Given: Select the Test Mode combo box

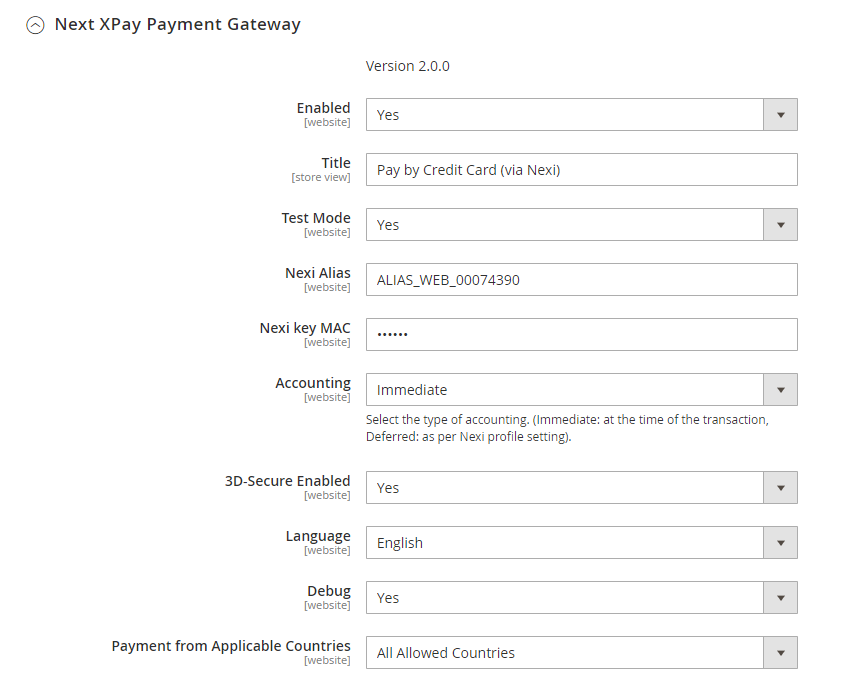Looking at the screenshot, I should click(565, 225).
